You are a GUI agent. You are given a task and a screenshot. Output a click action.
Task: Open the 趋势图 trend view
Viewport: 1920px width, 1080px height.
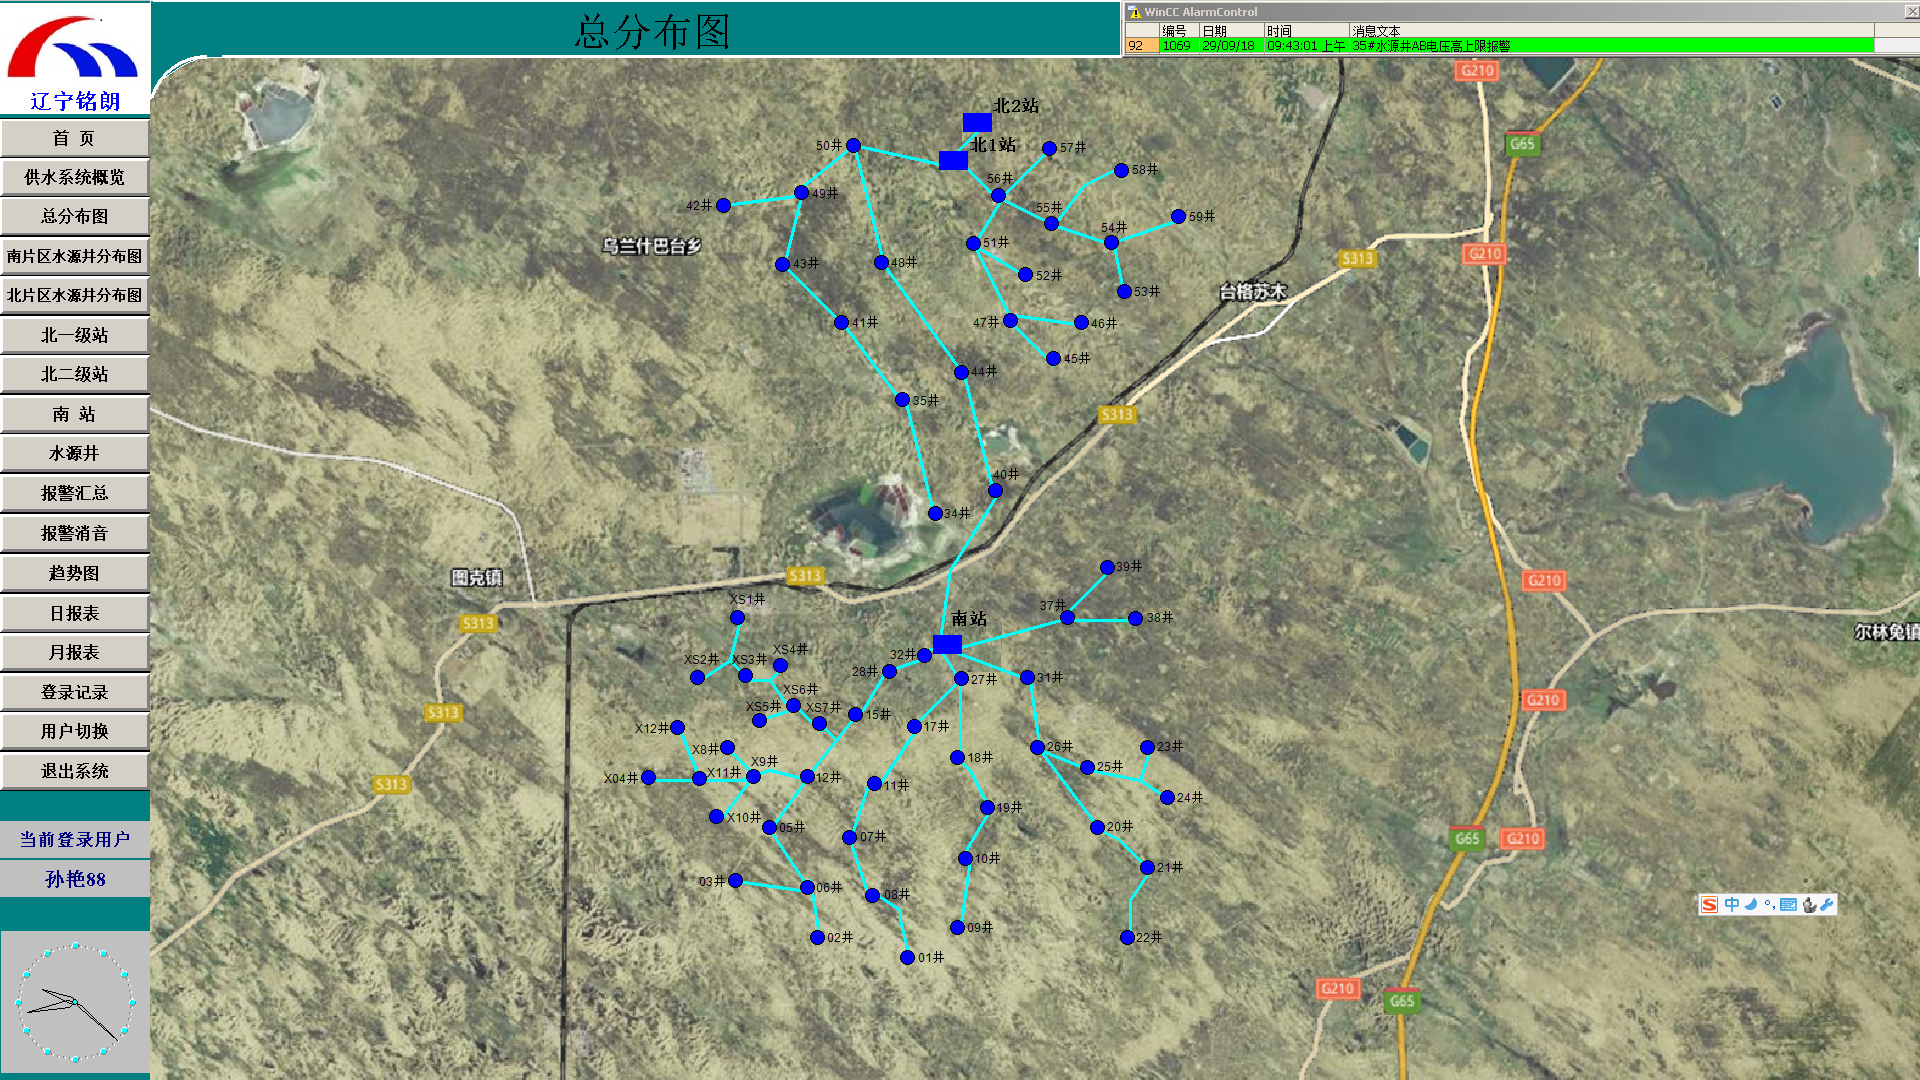(75, 573)
